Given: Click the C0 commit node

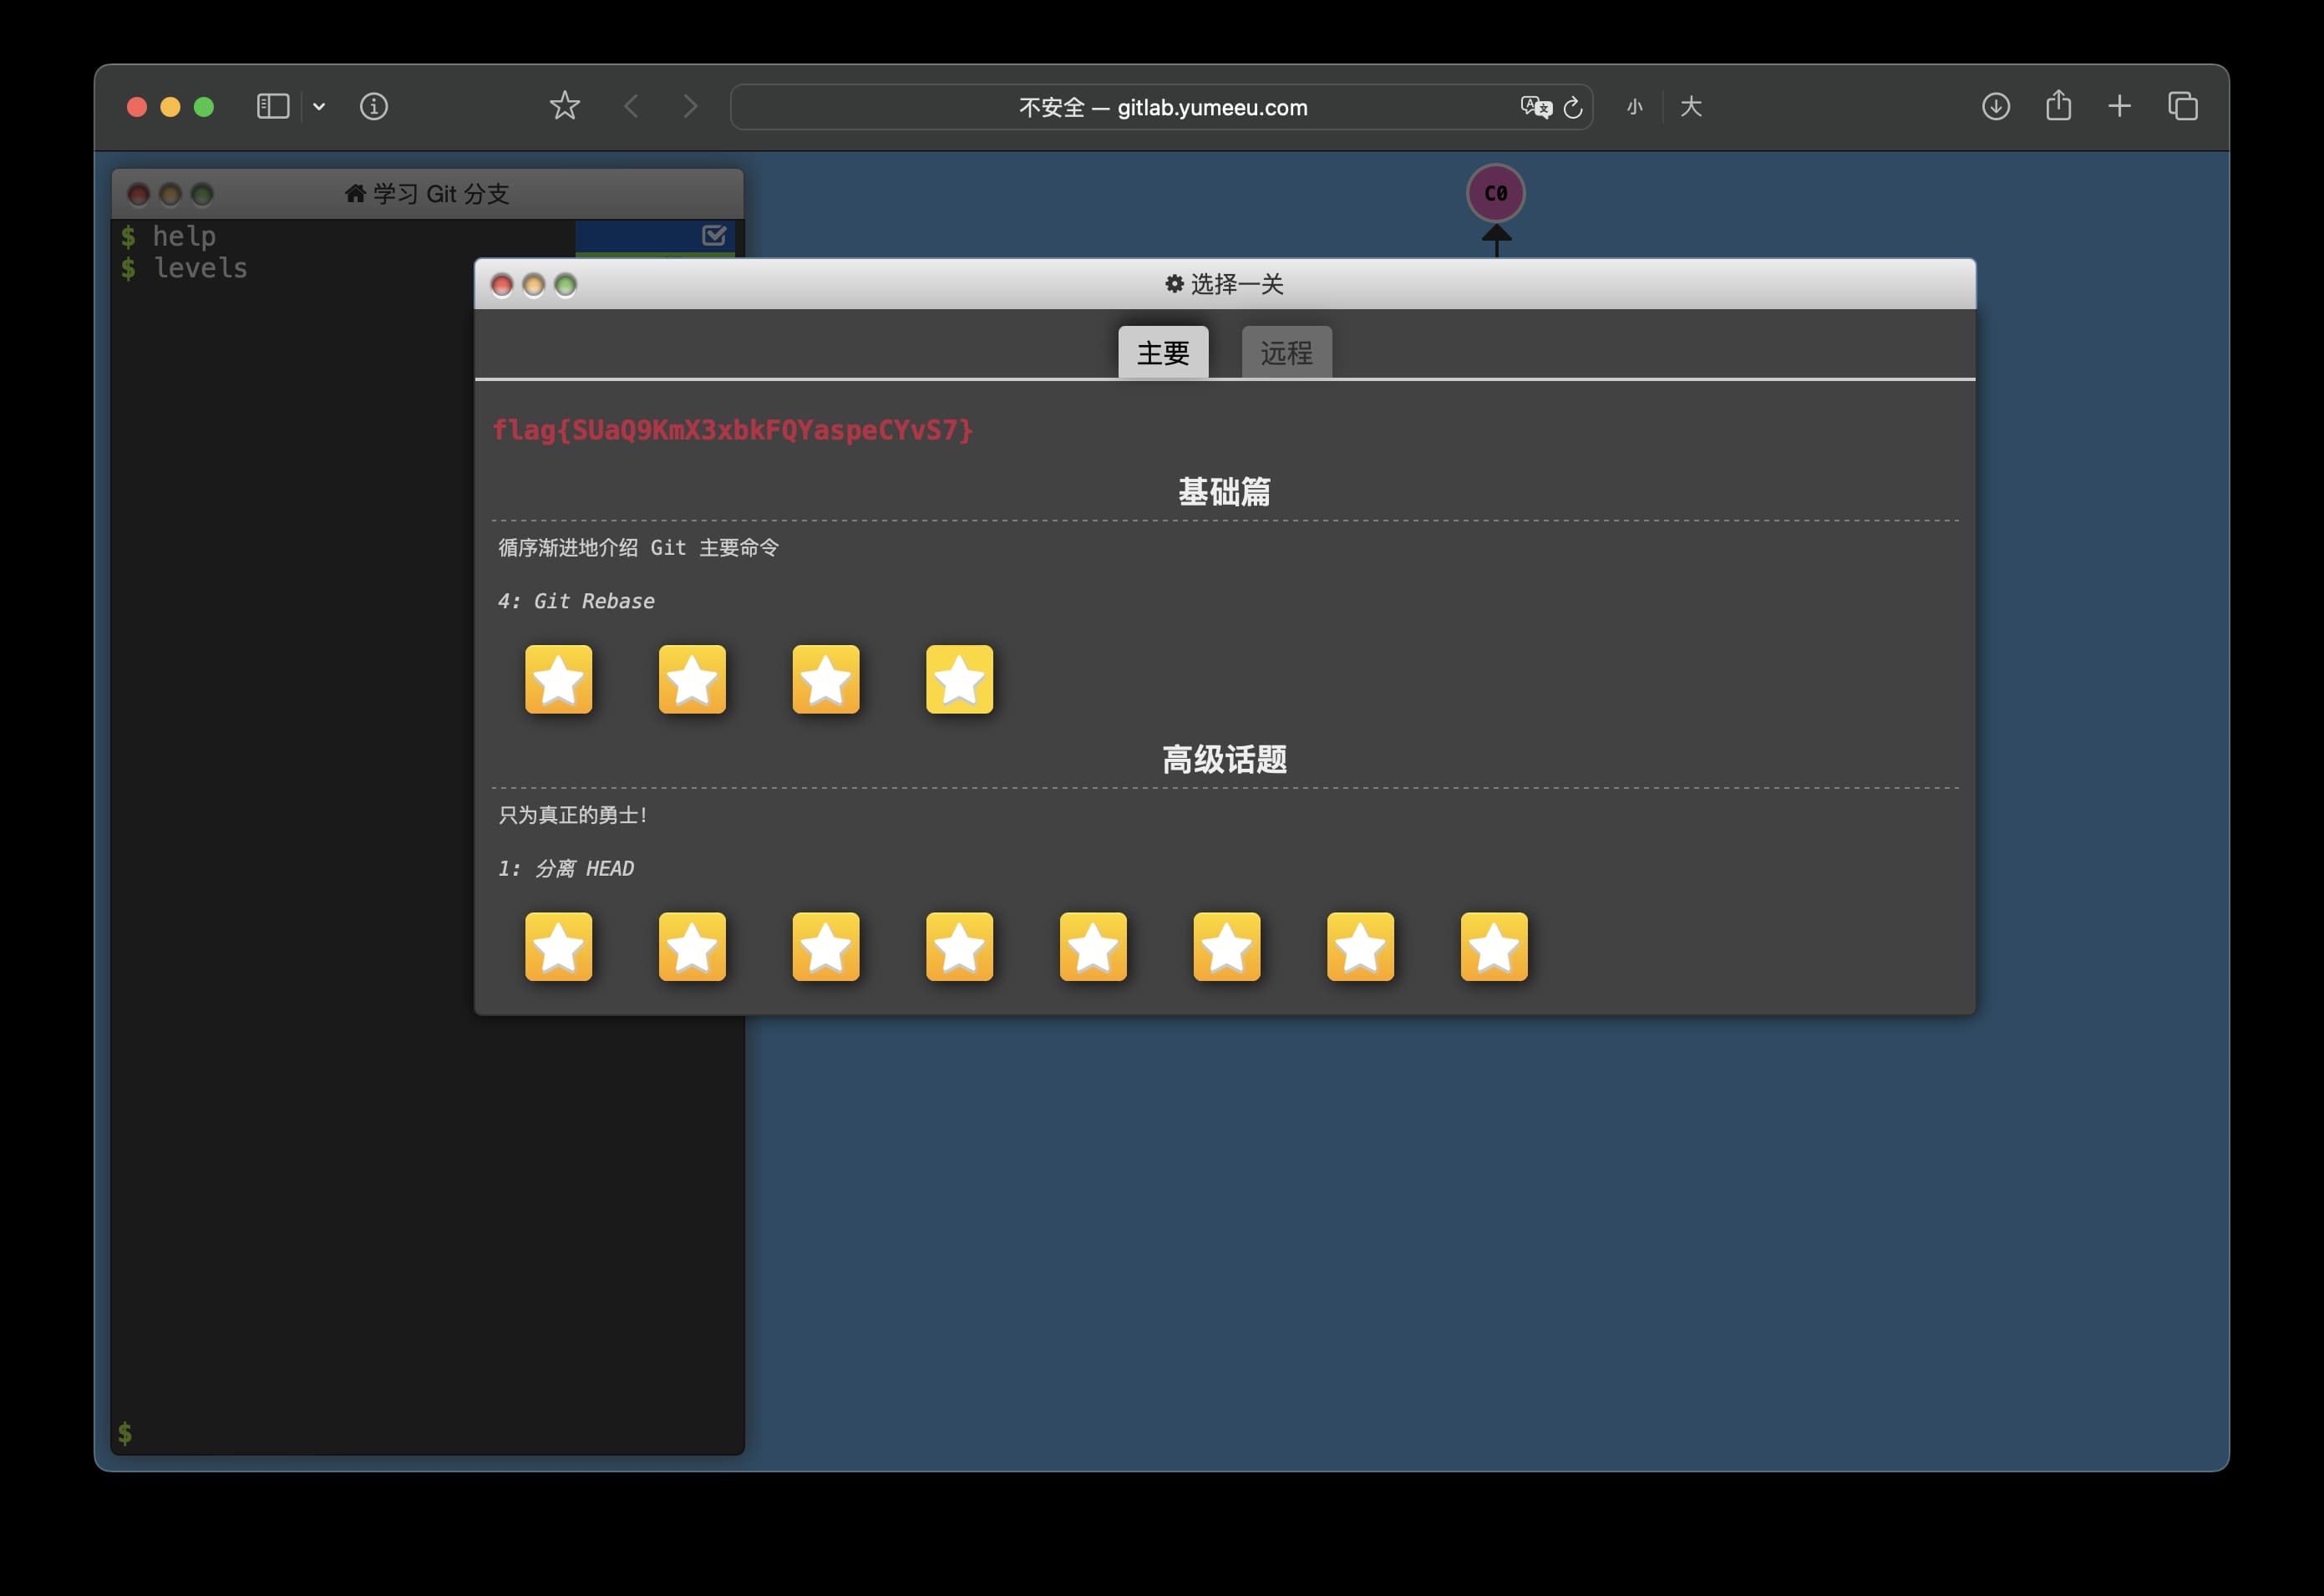Looking at the screenshot, I should coord(1495,193).
